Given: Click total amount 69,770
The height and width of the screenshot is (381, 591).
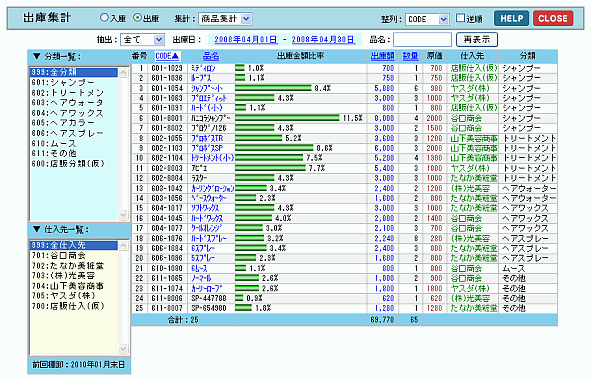Looking at the screenshot, I should point(382,320).
